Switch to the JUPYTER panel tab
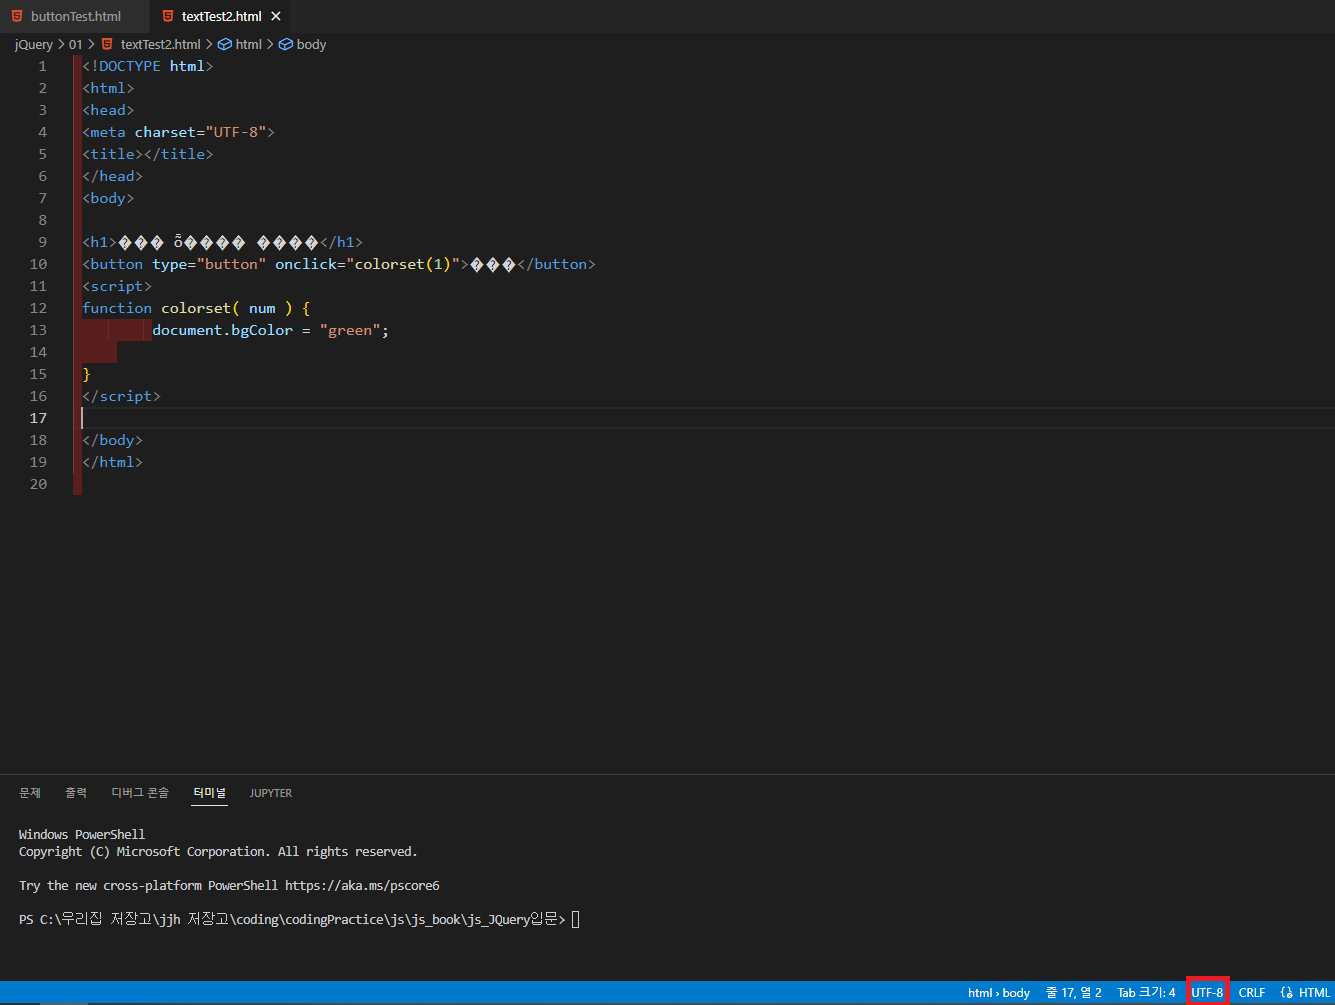The image size is (1335, 1005). click(x=270, y=792)
